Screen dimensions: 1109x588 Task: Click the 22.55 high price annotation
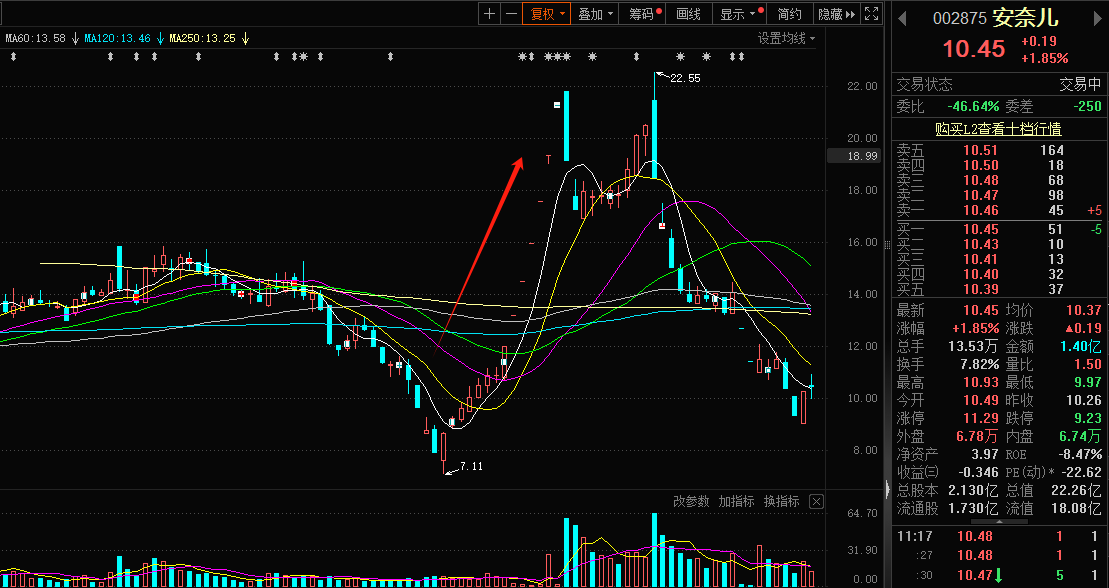pyautogui.click(x=685, y=78)
